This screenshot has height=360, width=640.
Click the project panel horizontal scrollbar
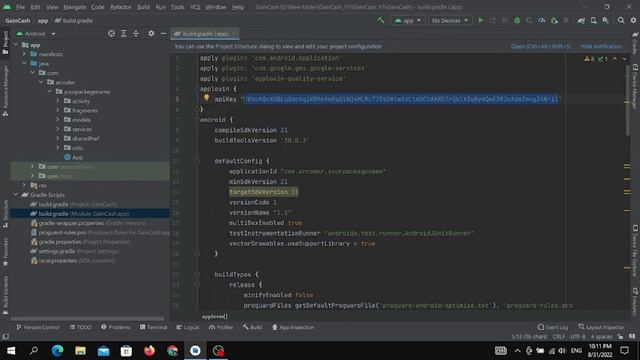pyautogui.click(x=88, y=318)
